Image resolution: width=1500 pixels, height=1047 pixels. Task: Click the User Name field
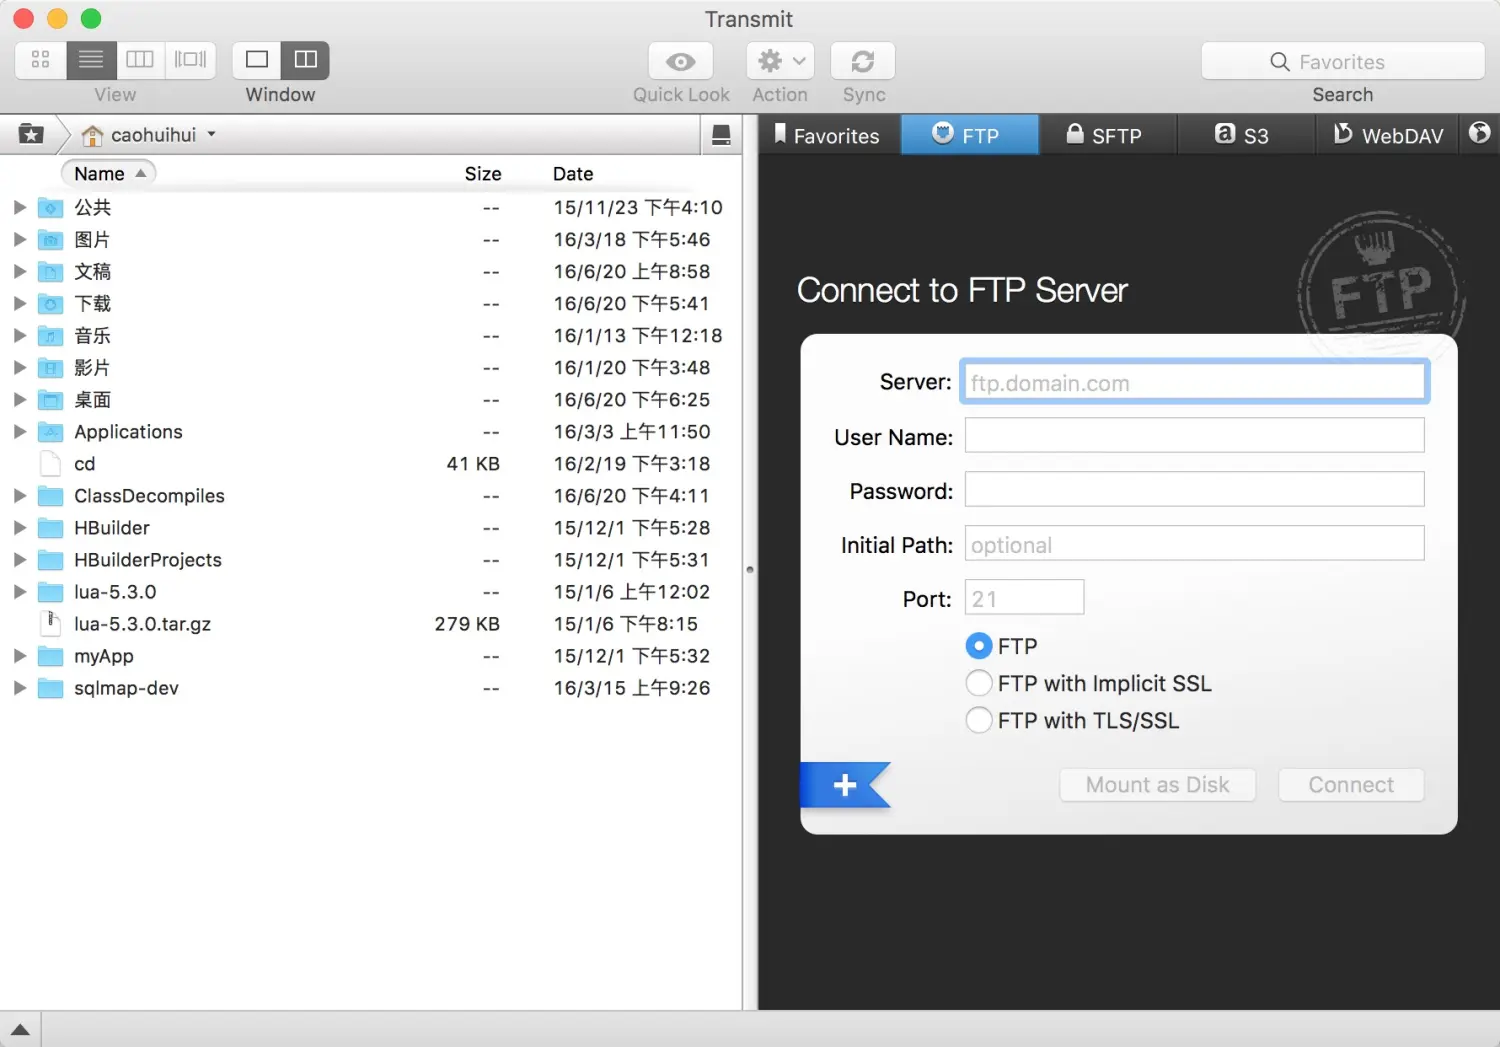click(1194, 435)
